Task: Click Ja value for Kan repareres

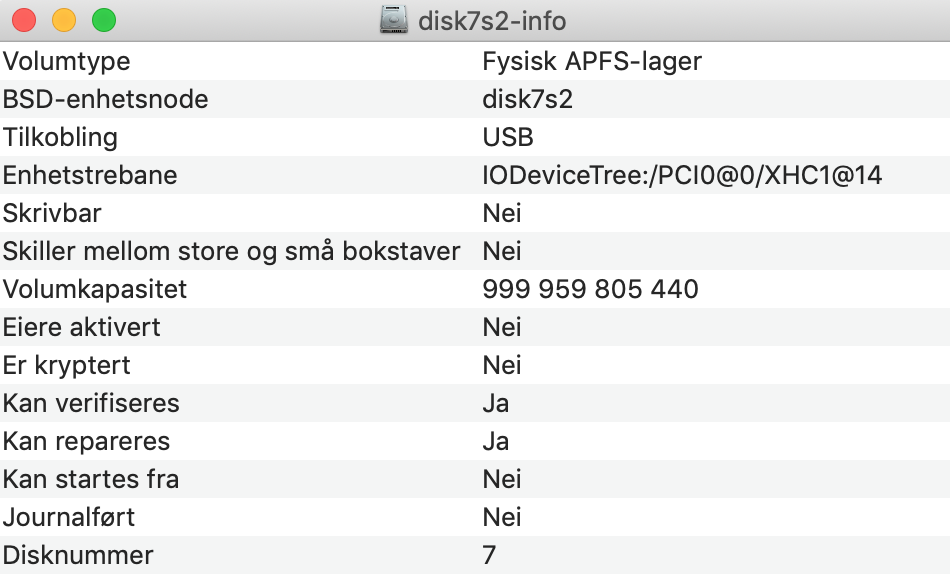Action: tap(496, 442)
